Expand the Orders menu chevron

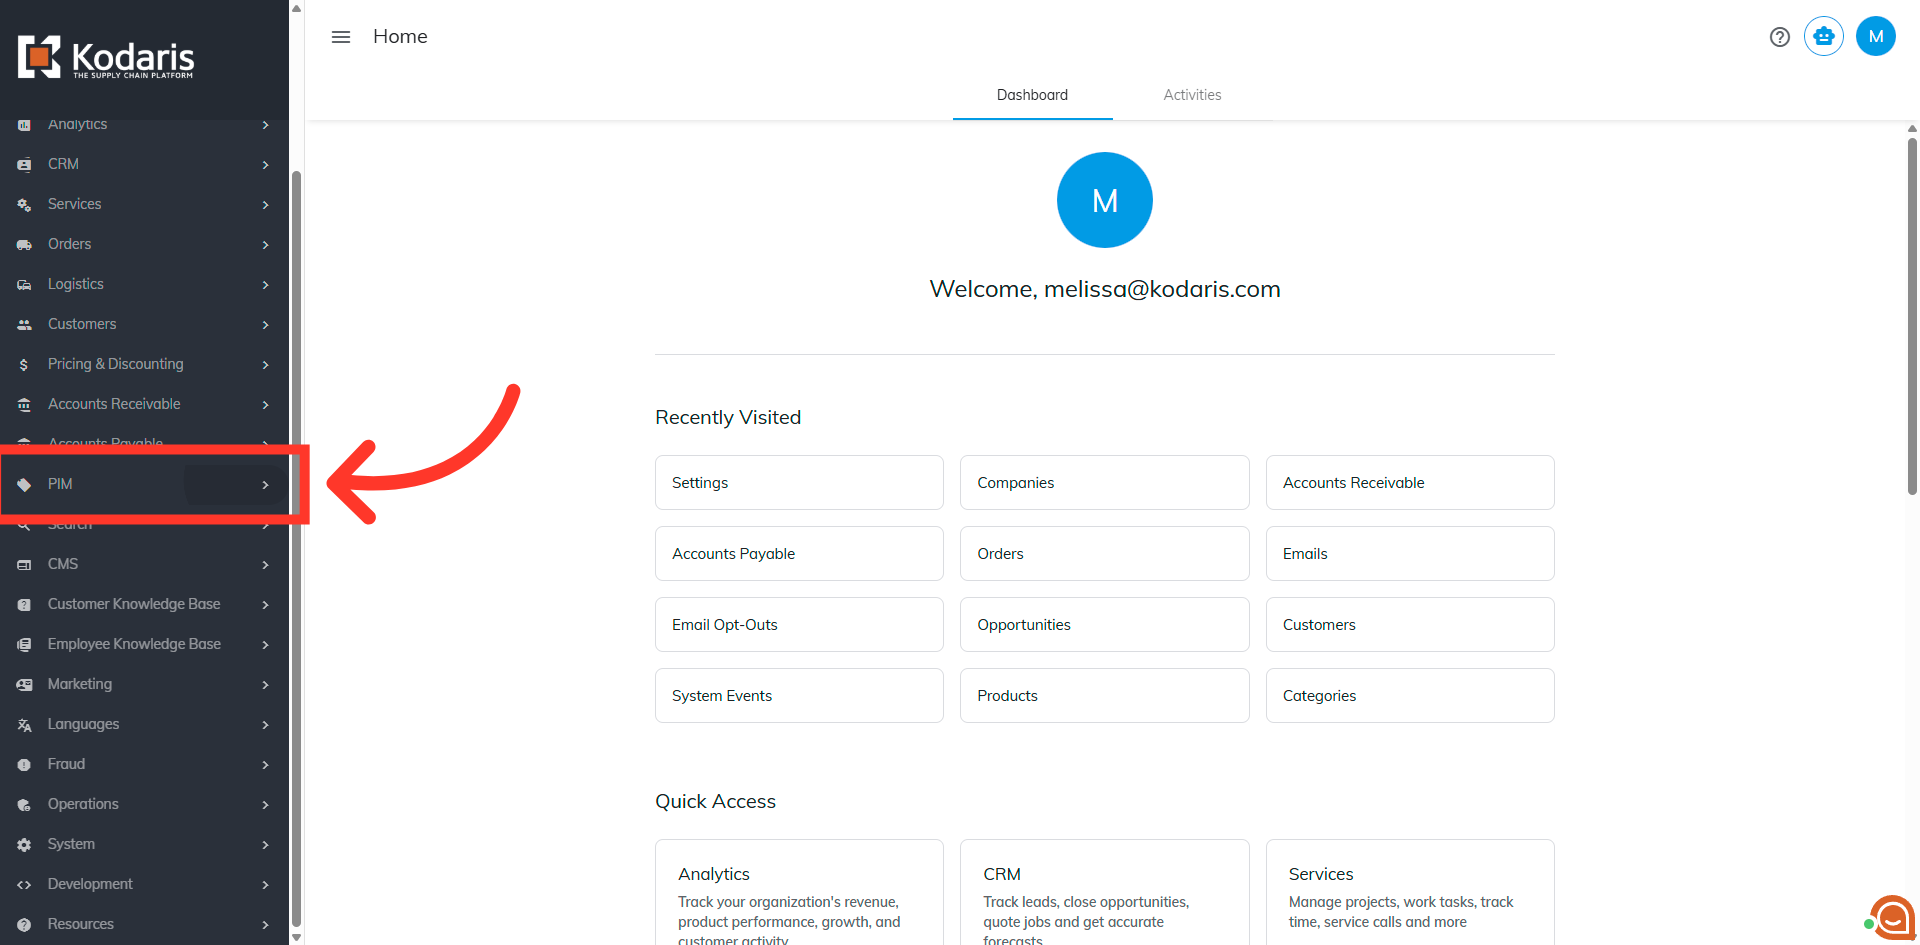pyautogui.click(x=265, y=245)
